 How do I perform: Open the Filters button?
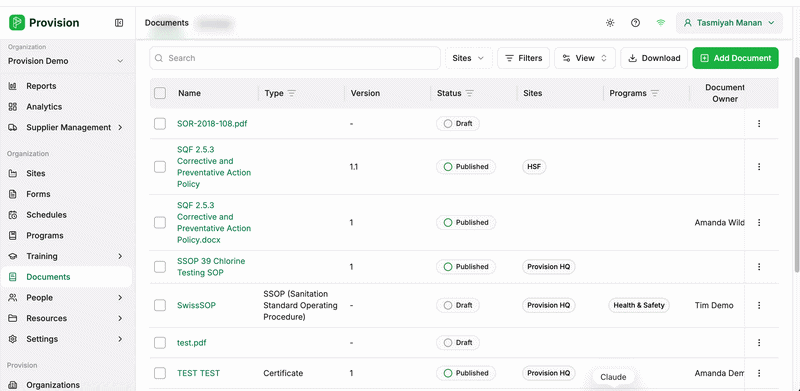(523, 58)
